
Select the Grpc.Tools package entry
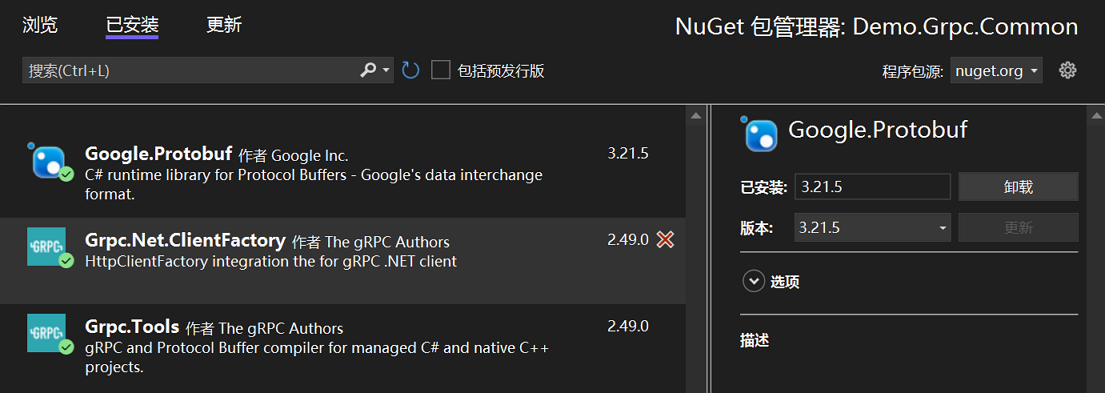[x=342, y=347]
